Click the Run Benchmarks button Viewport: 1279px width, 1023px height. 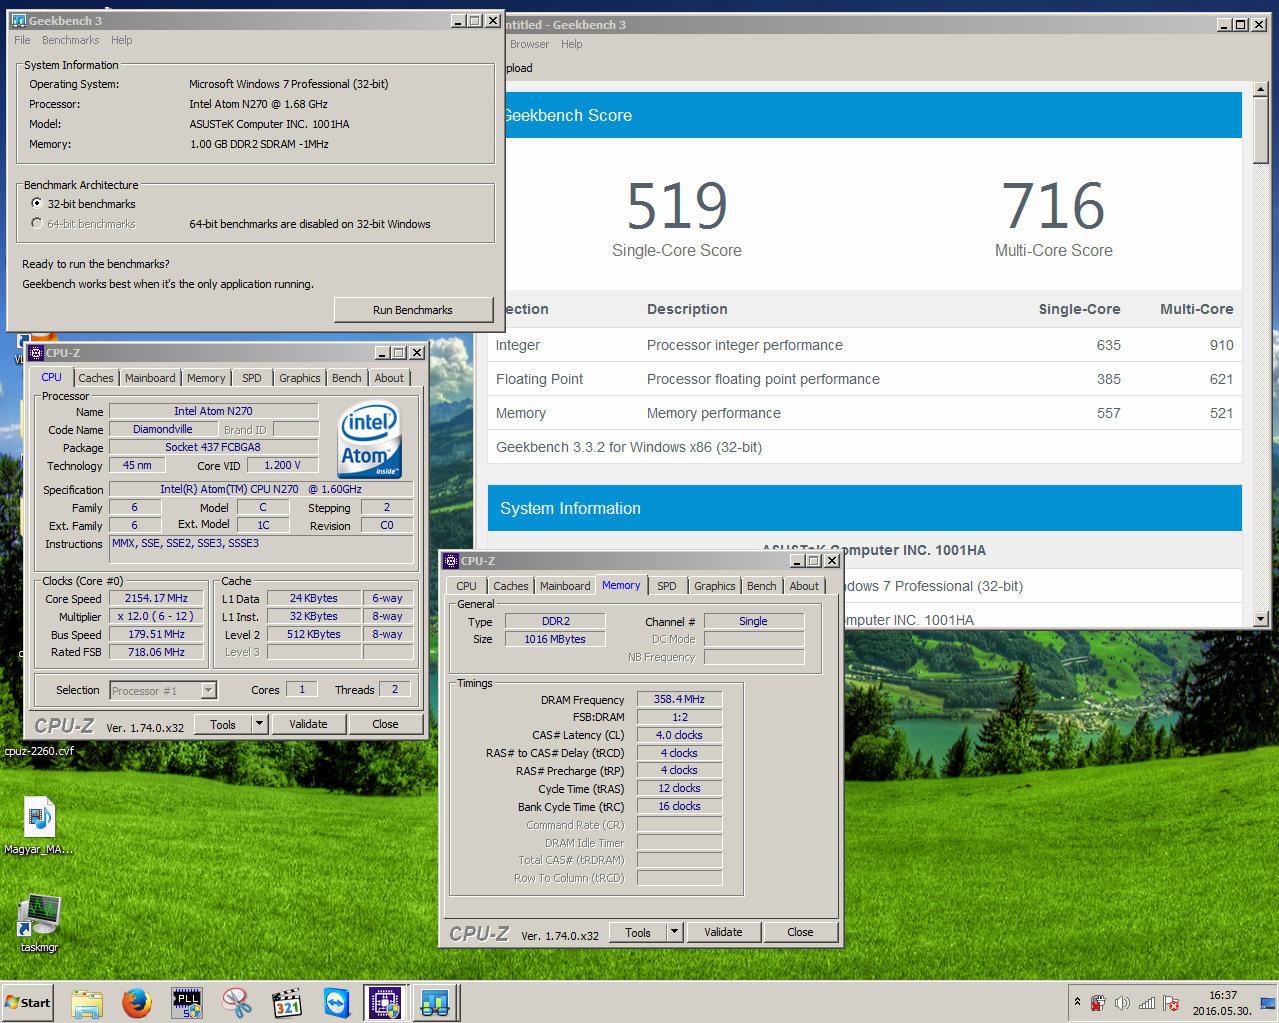click(413, 310)
